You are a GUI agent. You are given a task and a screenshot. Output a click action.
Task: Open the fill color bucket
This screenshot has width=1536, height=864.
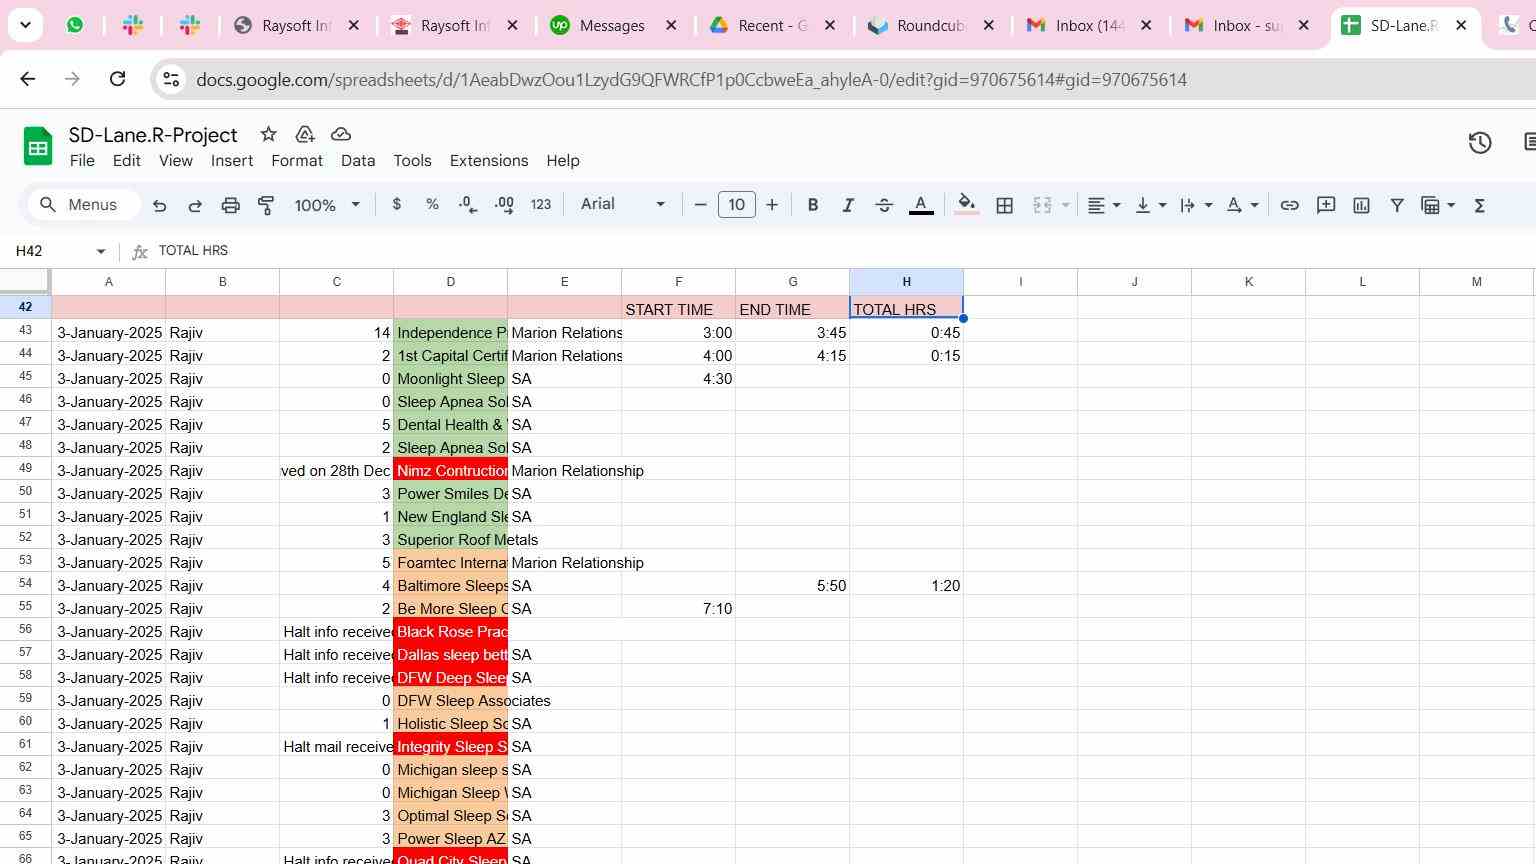pyautogui.click(x=967, y=205)
